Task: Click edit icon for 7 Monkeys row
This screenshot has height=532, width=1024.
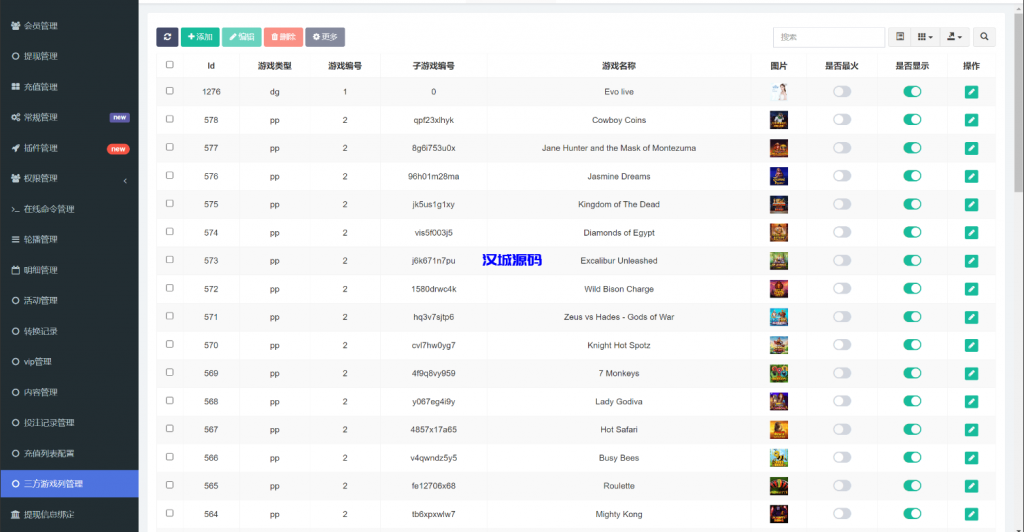Action: coord(971,373)
